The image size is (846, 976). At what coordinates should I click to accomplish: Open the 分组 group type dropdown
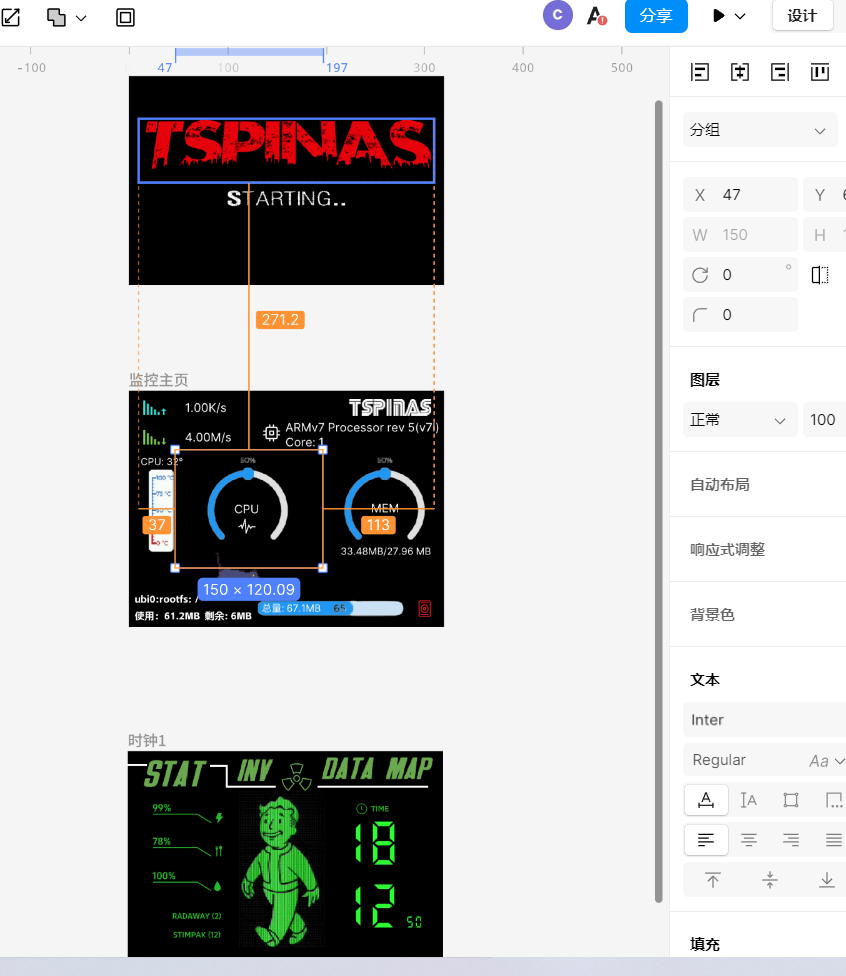pos(759,129)
